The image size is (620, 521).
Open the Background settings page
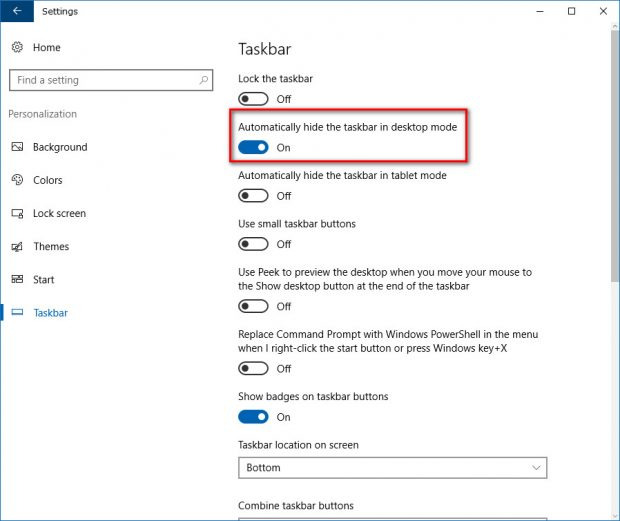coord(60,147)
